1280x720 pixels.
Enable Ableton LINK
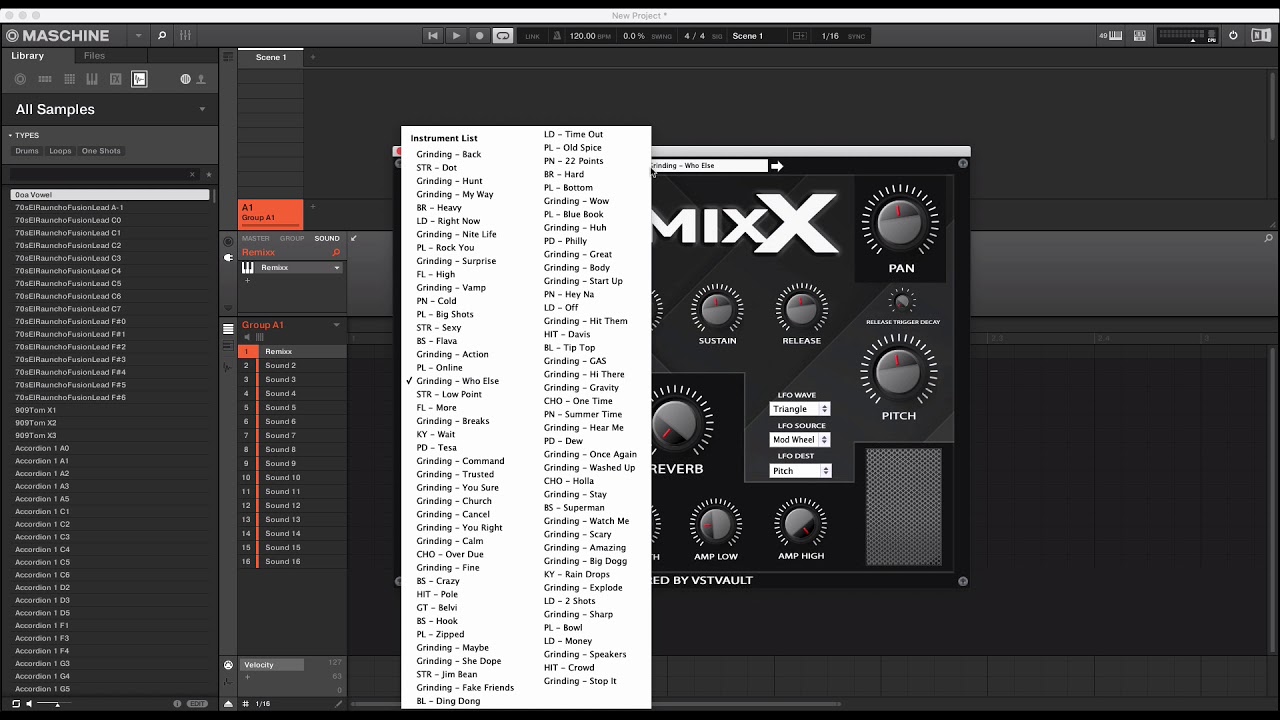click(532, 36)
